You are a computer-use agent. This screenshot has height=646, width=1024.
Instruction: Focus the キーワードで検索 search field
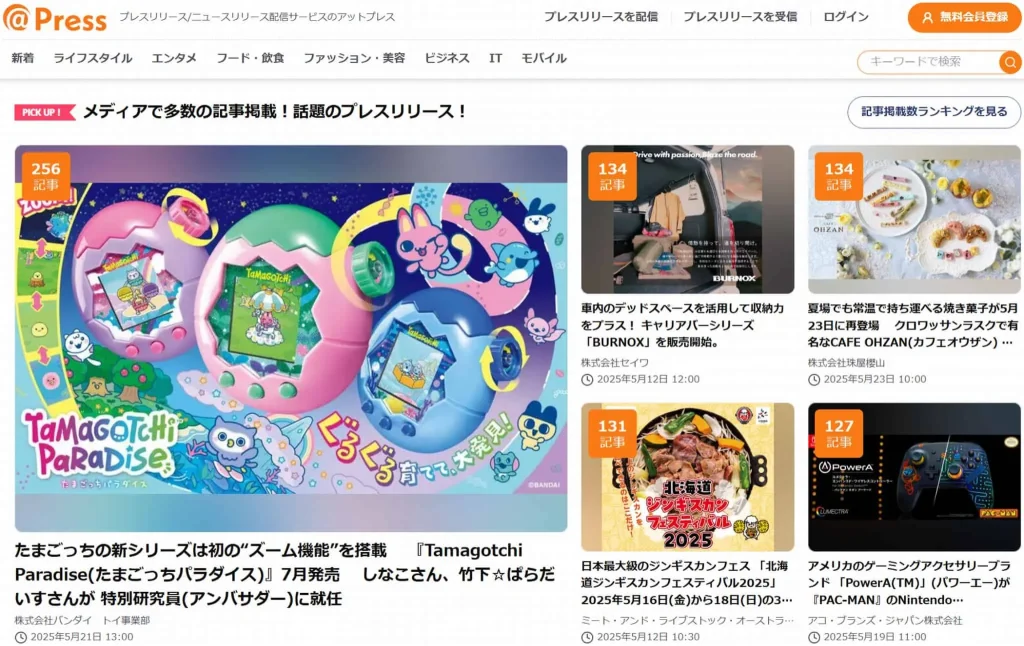tap(928, 62)
